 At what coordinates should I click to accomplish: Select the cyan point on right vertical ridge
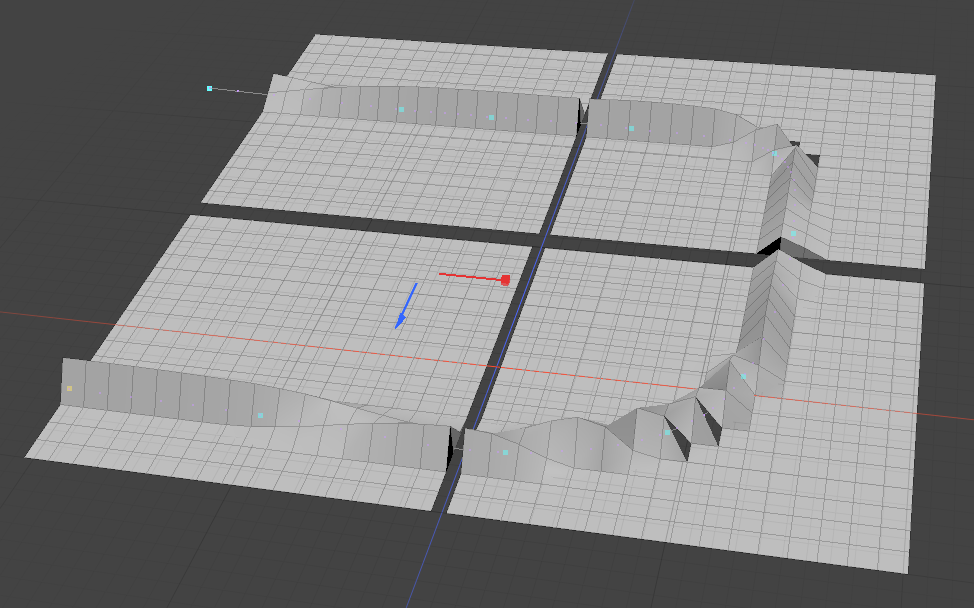tap(793, 233)
